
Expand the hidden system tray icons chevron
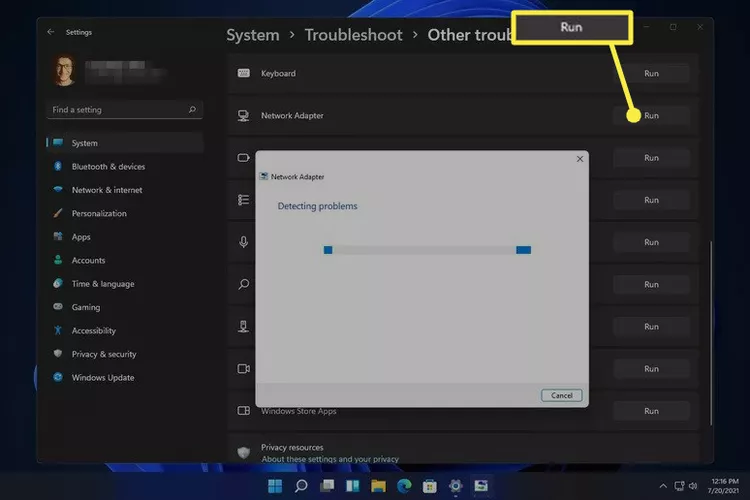tap(663, 486)
